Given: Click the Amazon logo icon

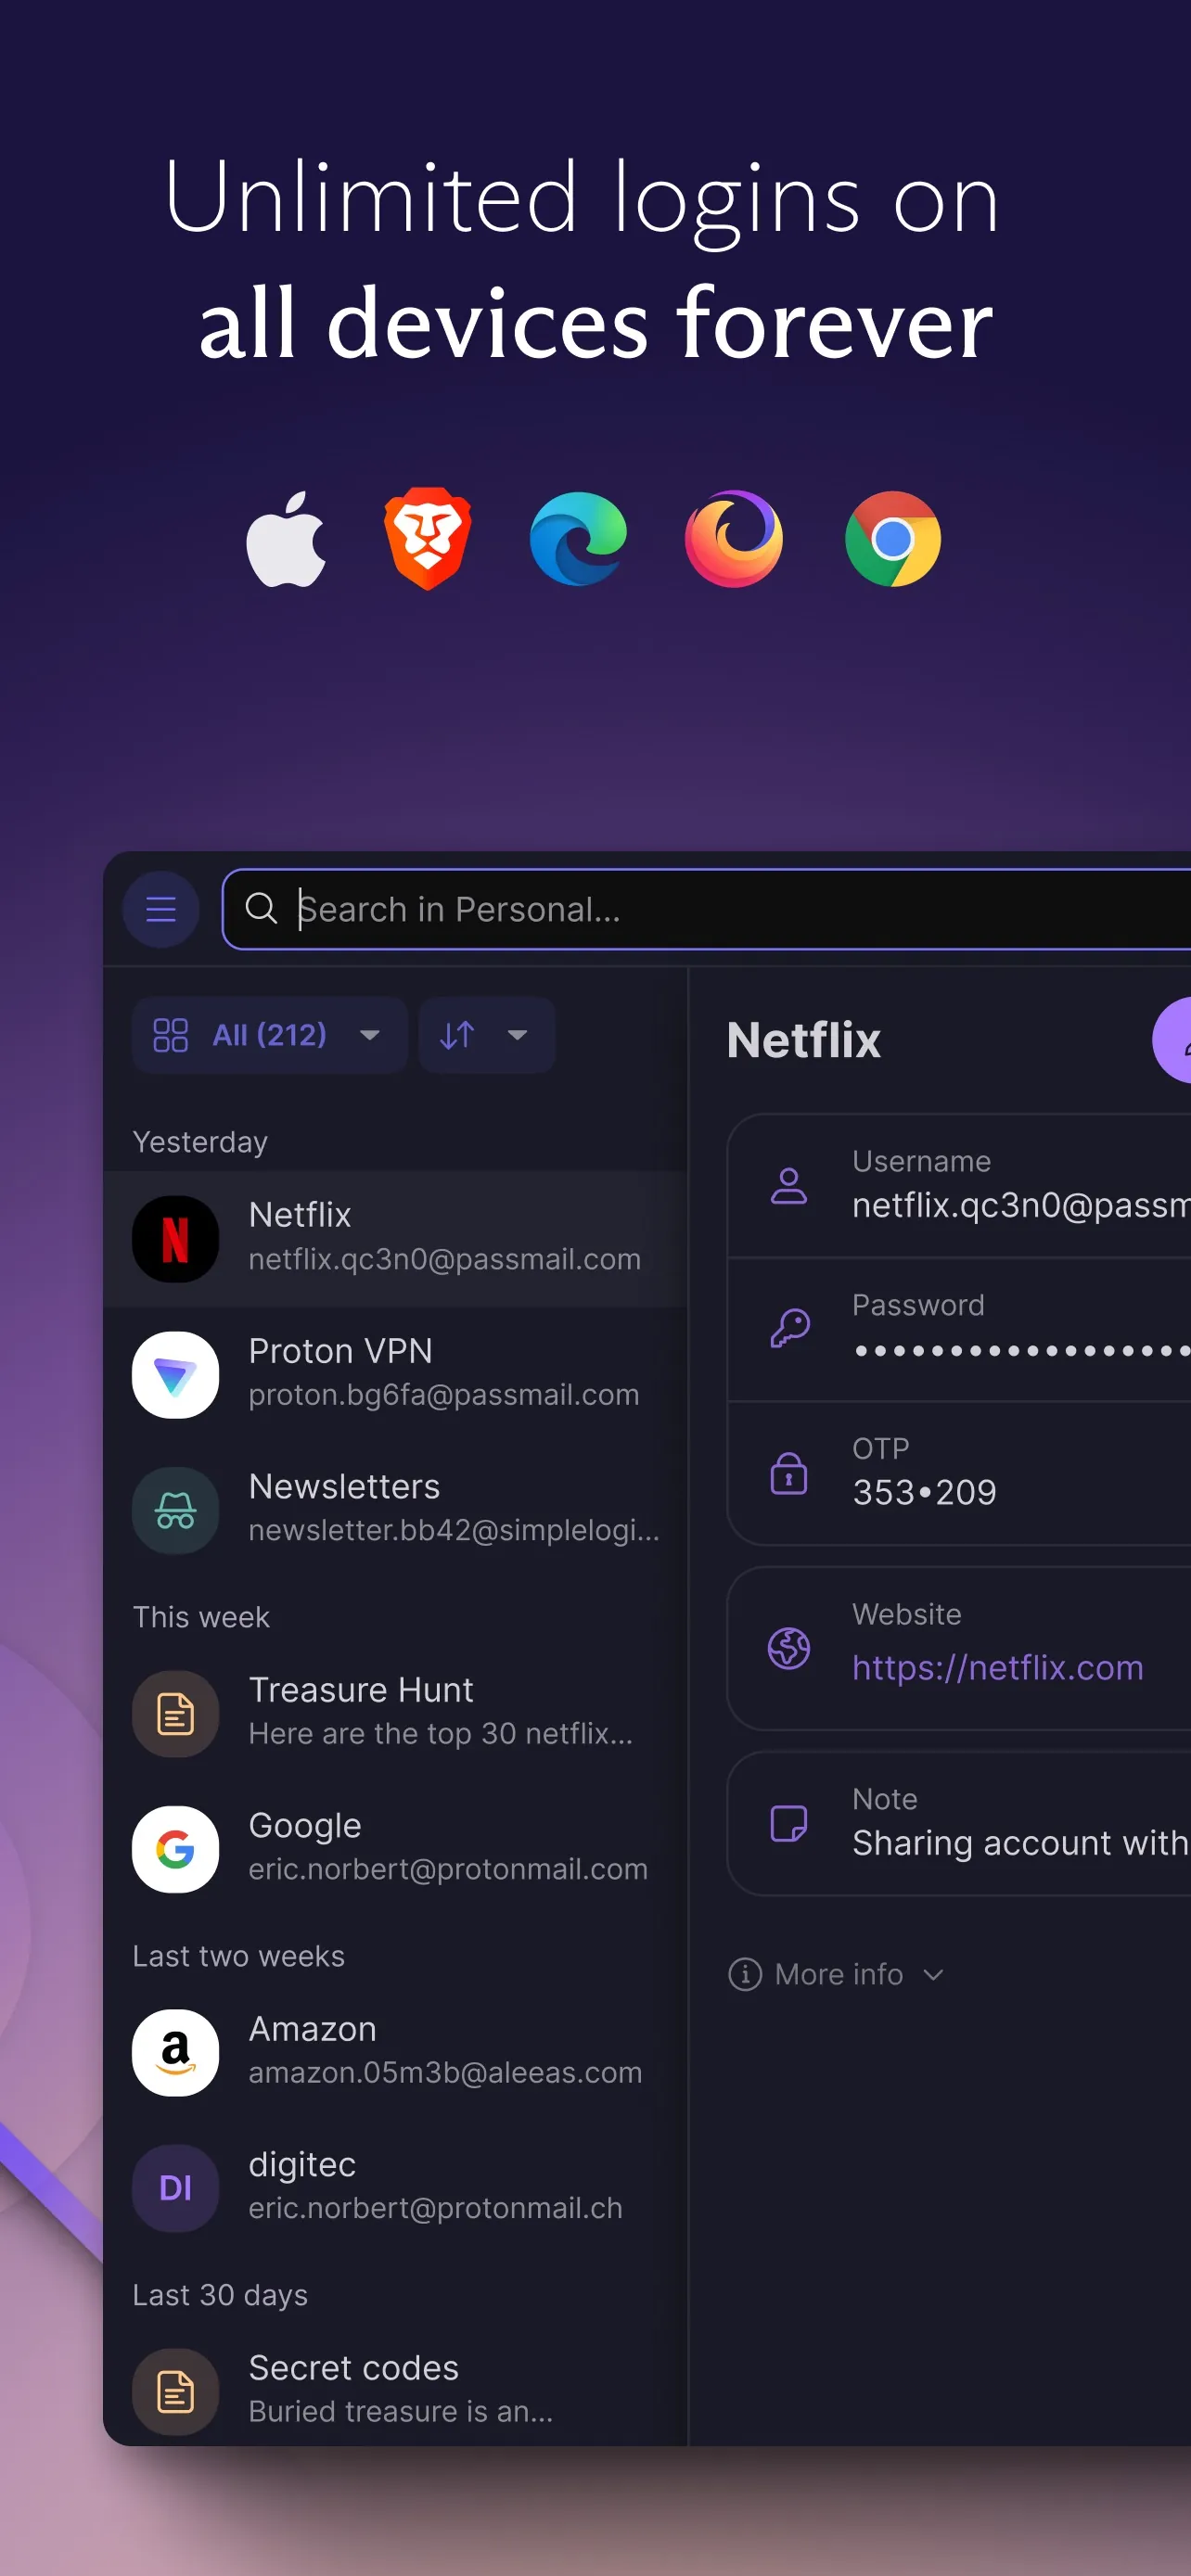Looking at the screenshot, I should point(175,2053).
